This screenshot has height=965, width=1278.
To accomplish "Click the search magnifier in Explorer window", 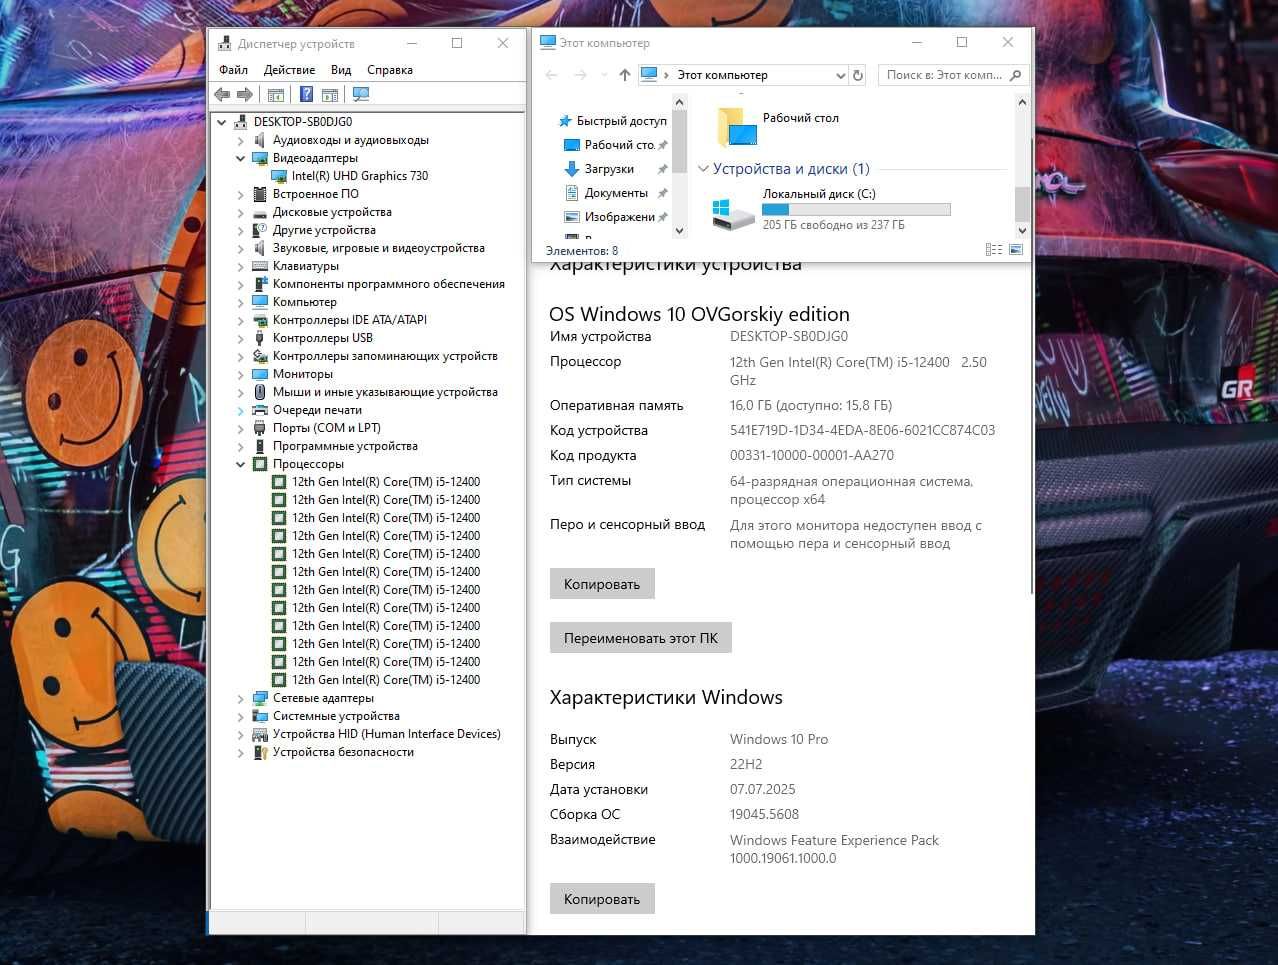I will 1016,75.
